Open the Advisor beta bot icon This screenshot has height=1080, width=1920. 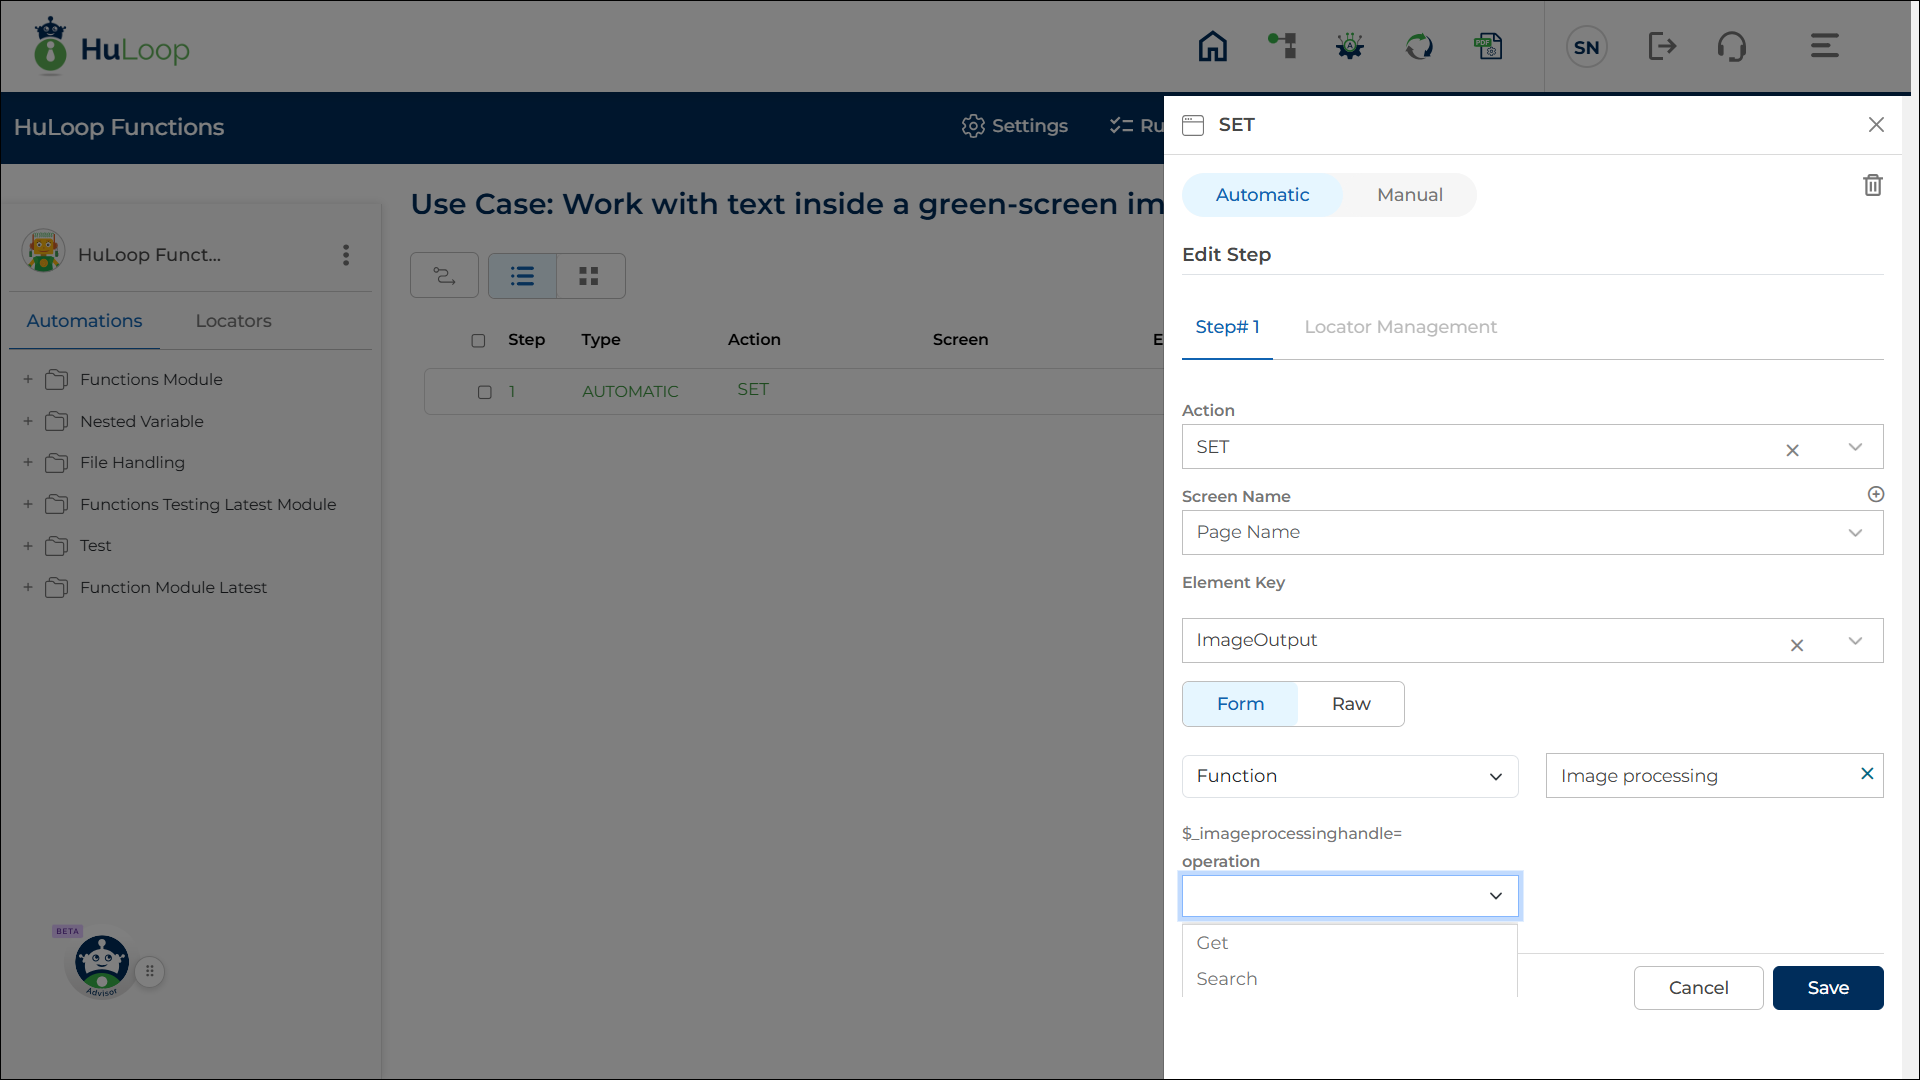[101, 964]
